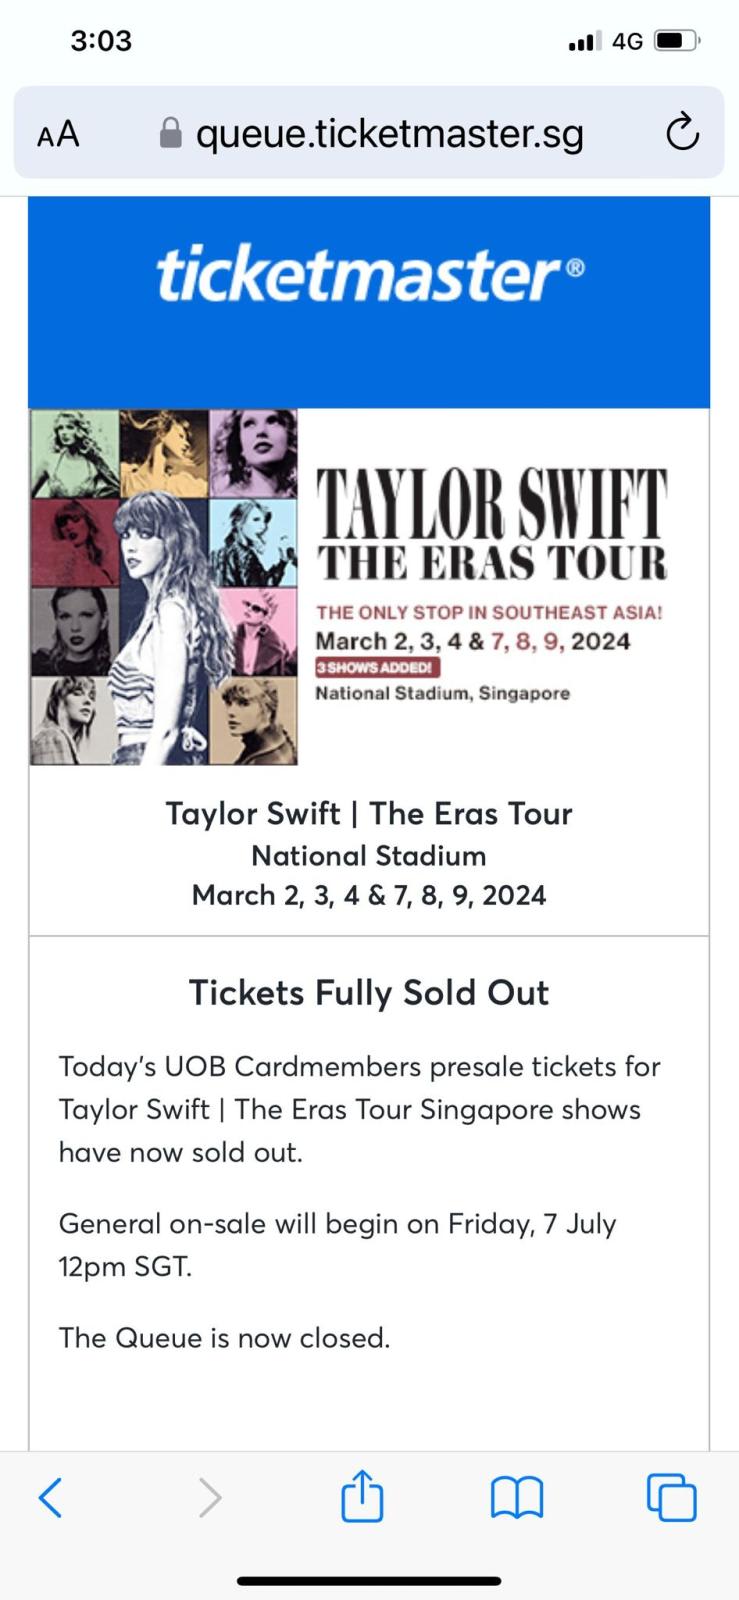Tap the Taylor Swift Eras Tour poster collage

[164, 587]
